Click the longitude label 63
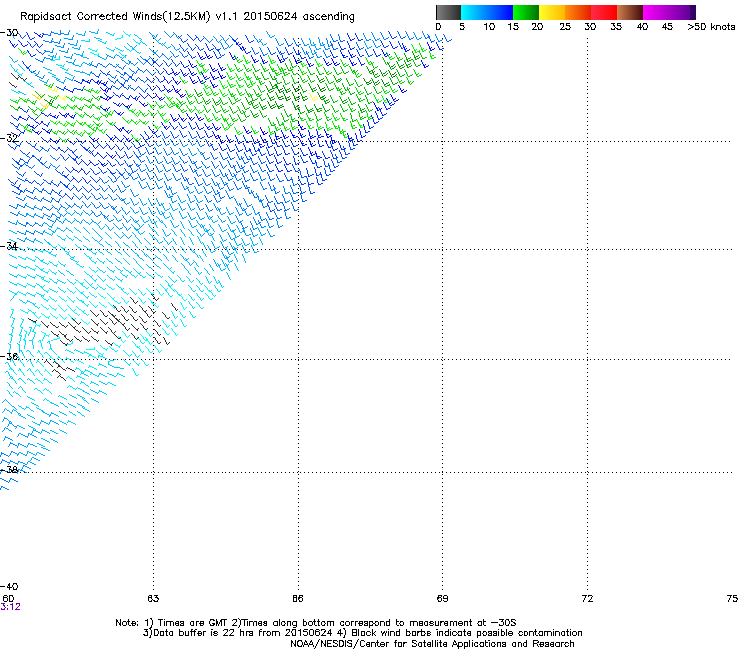The image size is (740, 650). pyautogui.click(x=153, y=599)
